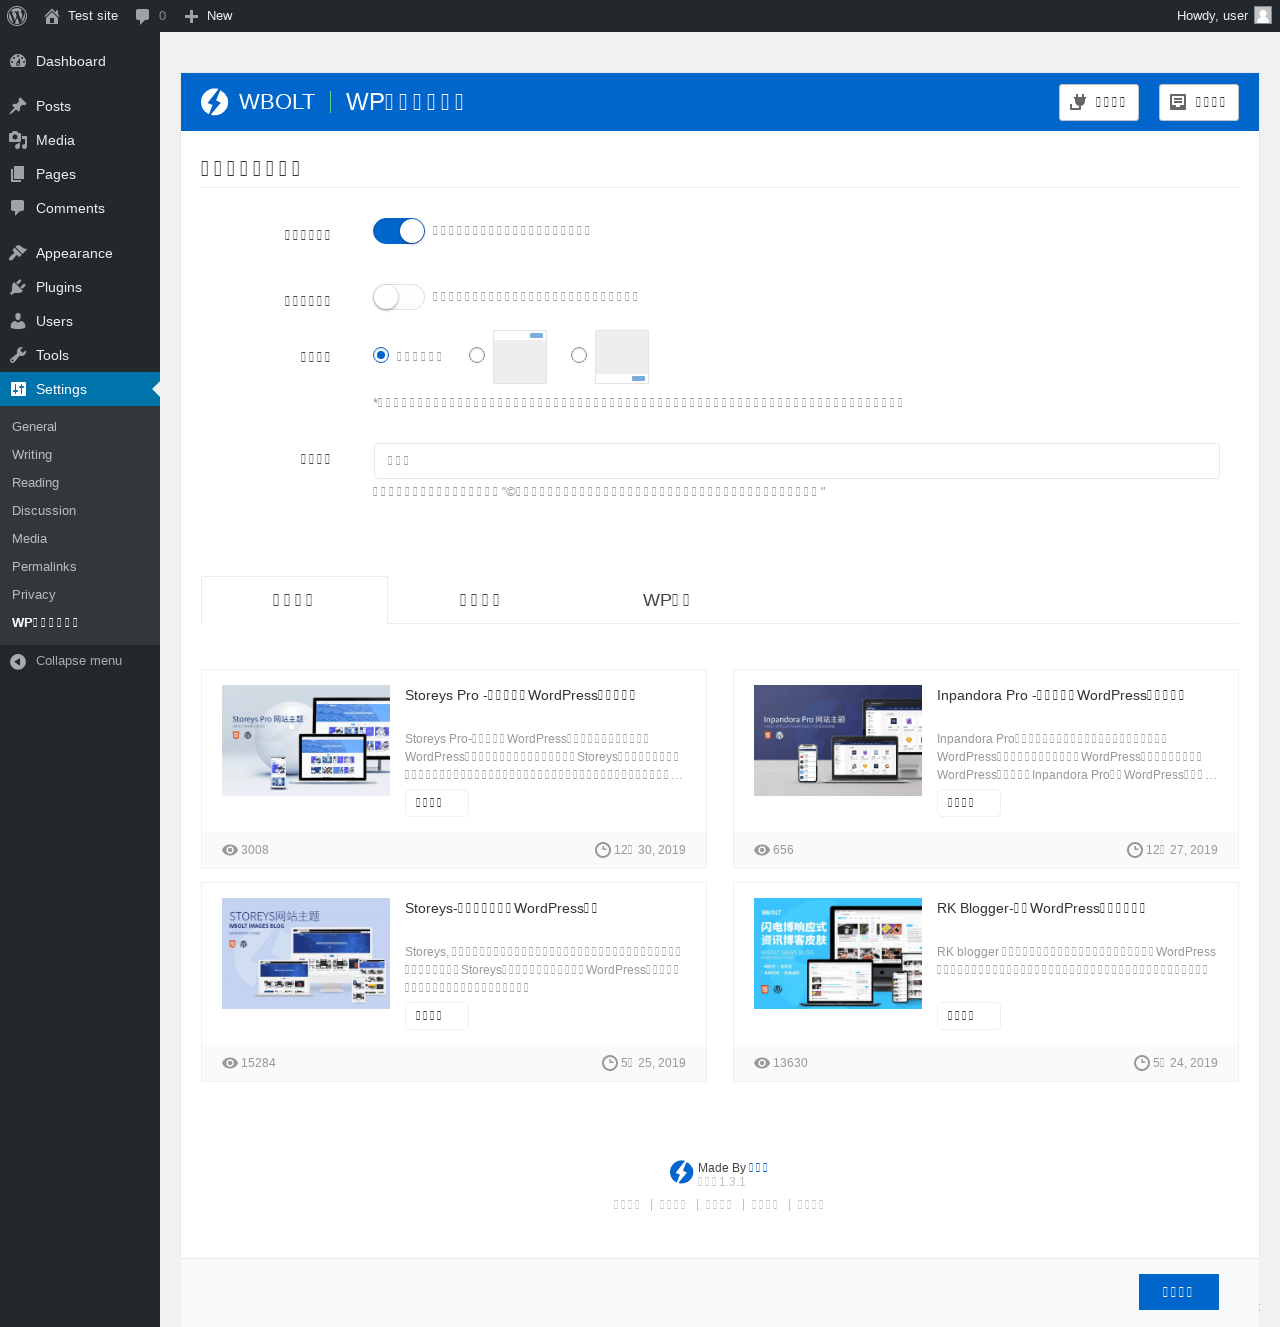The height and width of the screenshot is (1327, 1280).
Task: Click the button under Storeys description
Action: (437, 1016)
